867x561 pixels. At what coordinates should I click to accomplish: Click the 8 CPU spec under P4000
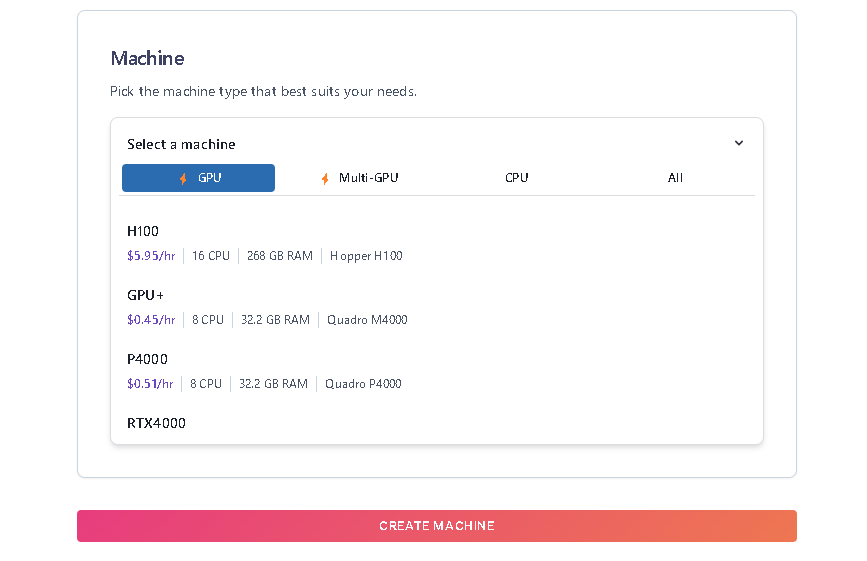click(x=206, y=384)
